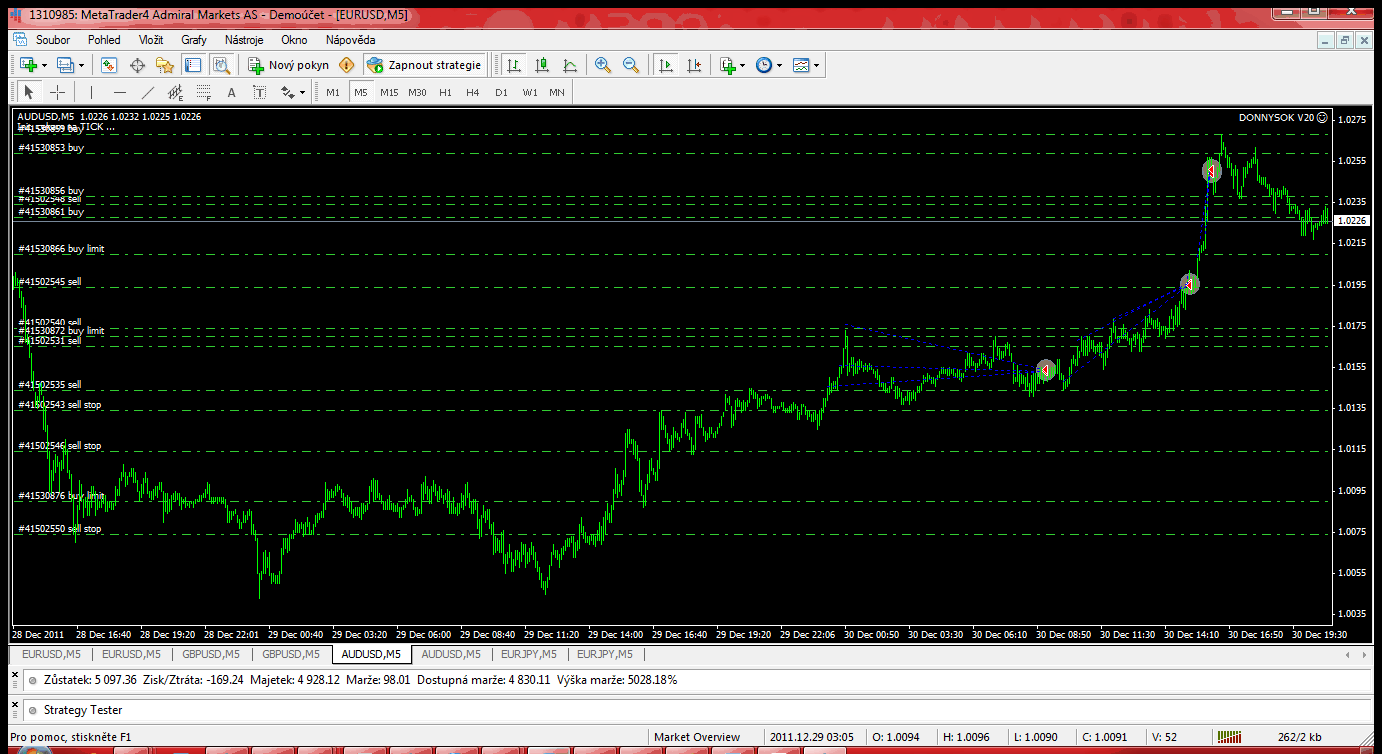Expand the new chart dropdown arrow

(x=44, y=65)
